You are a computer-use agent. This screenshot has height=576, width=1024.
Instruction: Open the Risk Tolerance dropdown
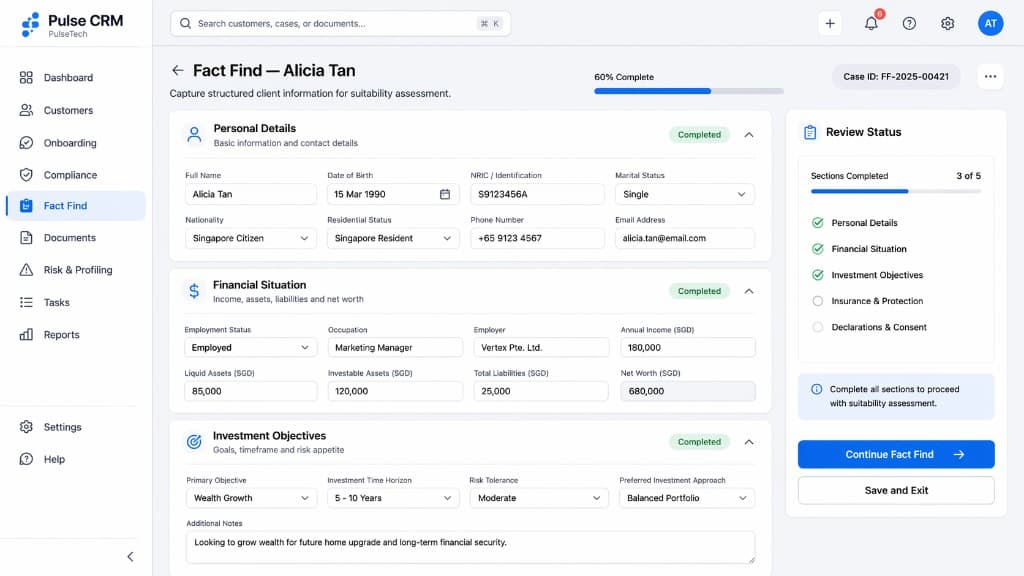[x=539, y=497]
